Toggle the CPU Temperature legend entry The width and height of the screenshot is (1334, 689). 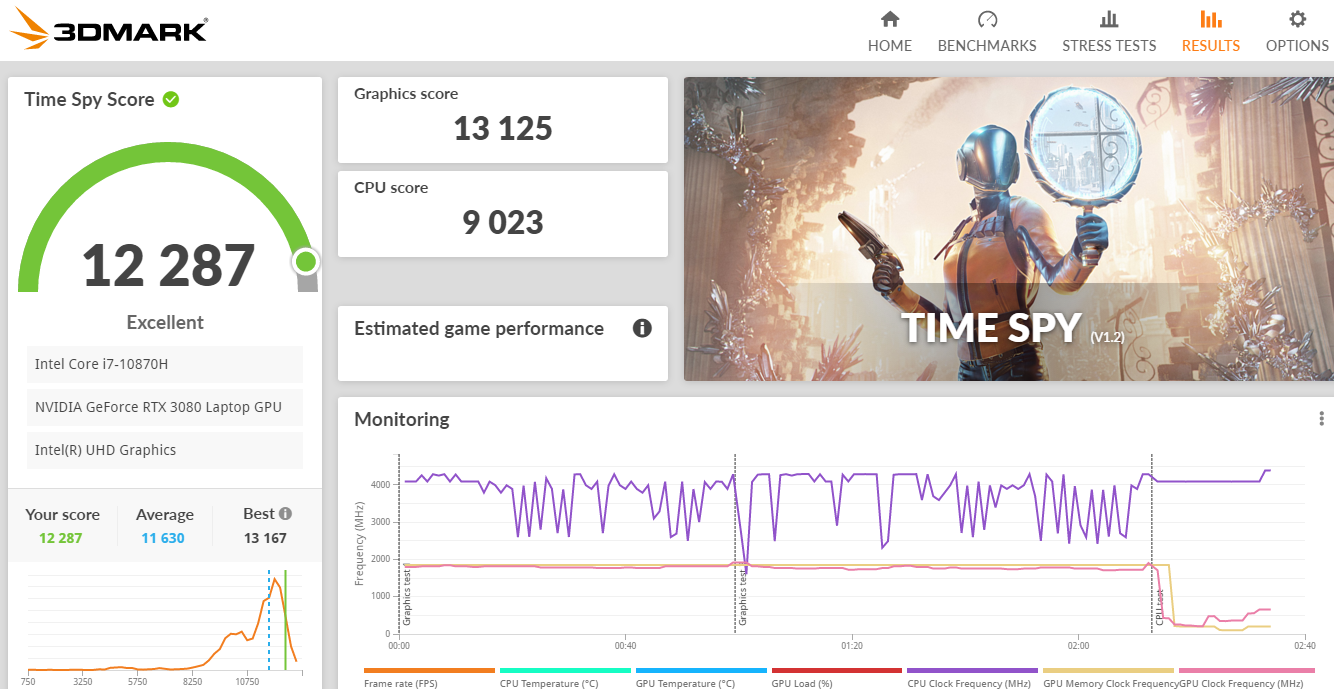click(x=565, y=678)
